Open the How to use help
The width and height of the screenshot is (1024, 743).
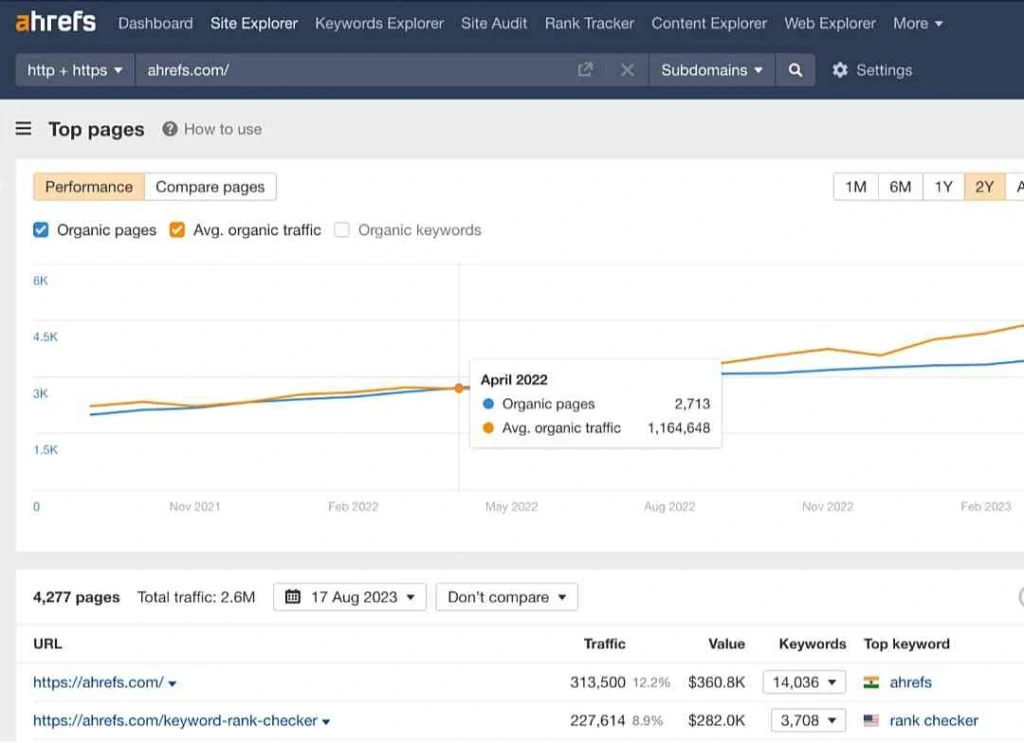click(x=212, y=129)
